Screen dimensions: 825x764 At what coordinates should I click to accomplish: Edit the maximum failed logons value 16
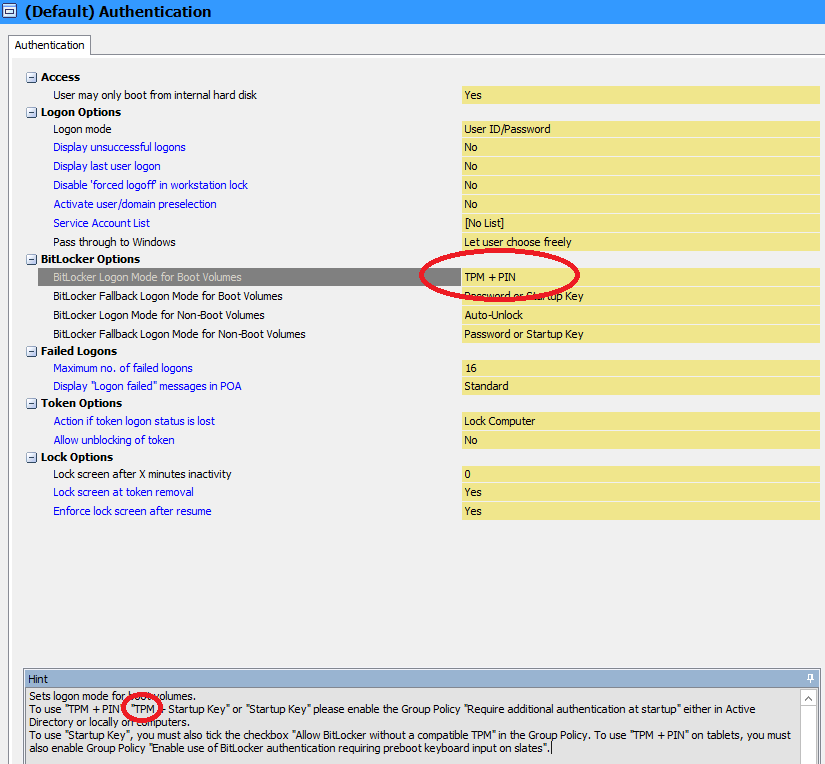tap(640, 368)
